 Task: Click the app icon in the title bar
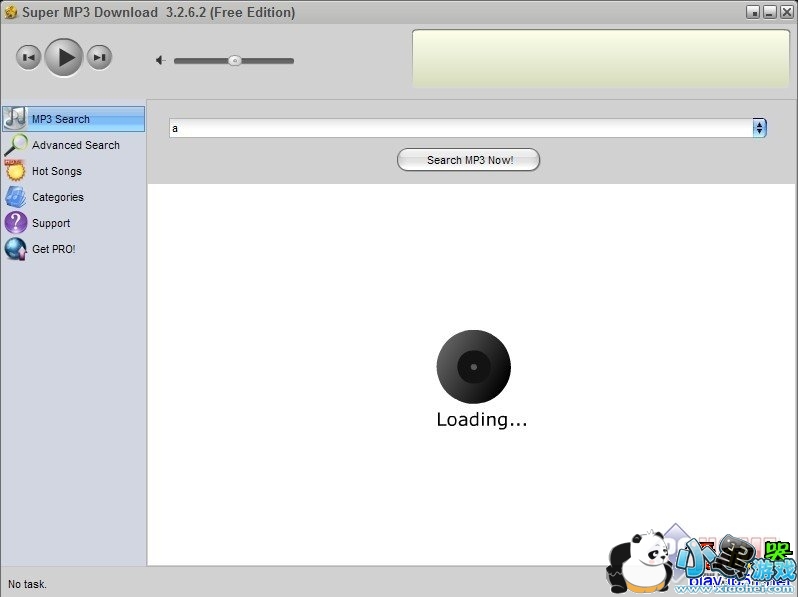point(10,12)
